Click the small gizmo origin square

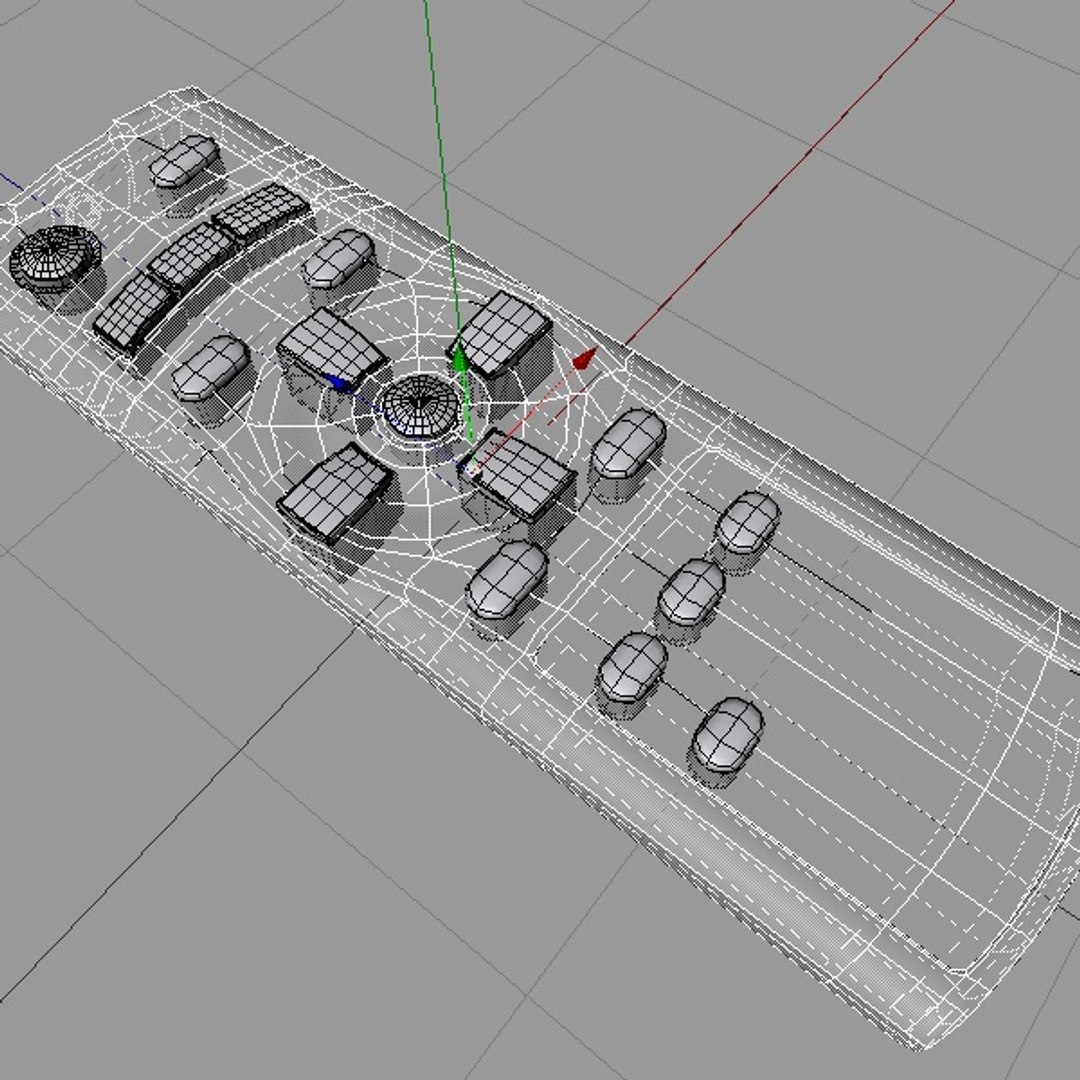[472, 470]
